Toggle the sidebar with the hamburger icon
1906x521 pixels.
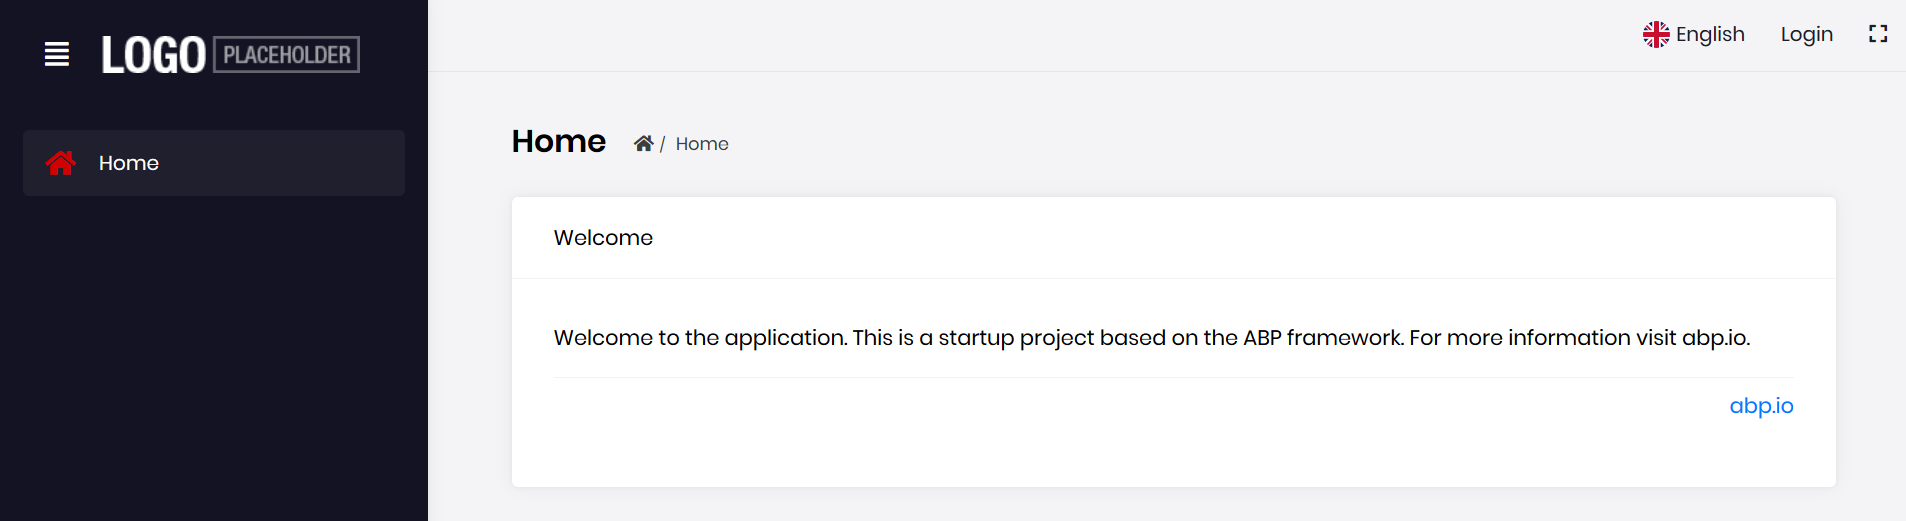(57, 55)
